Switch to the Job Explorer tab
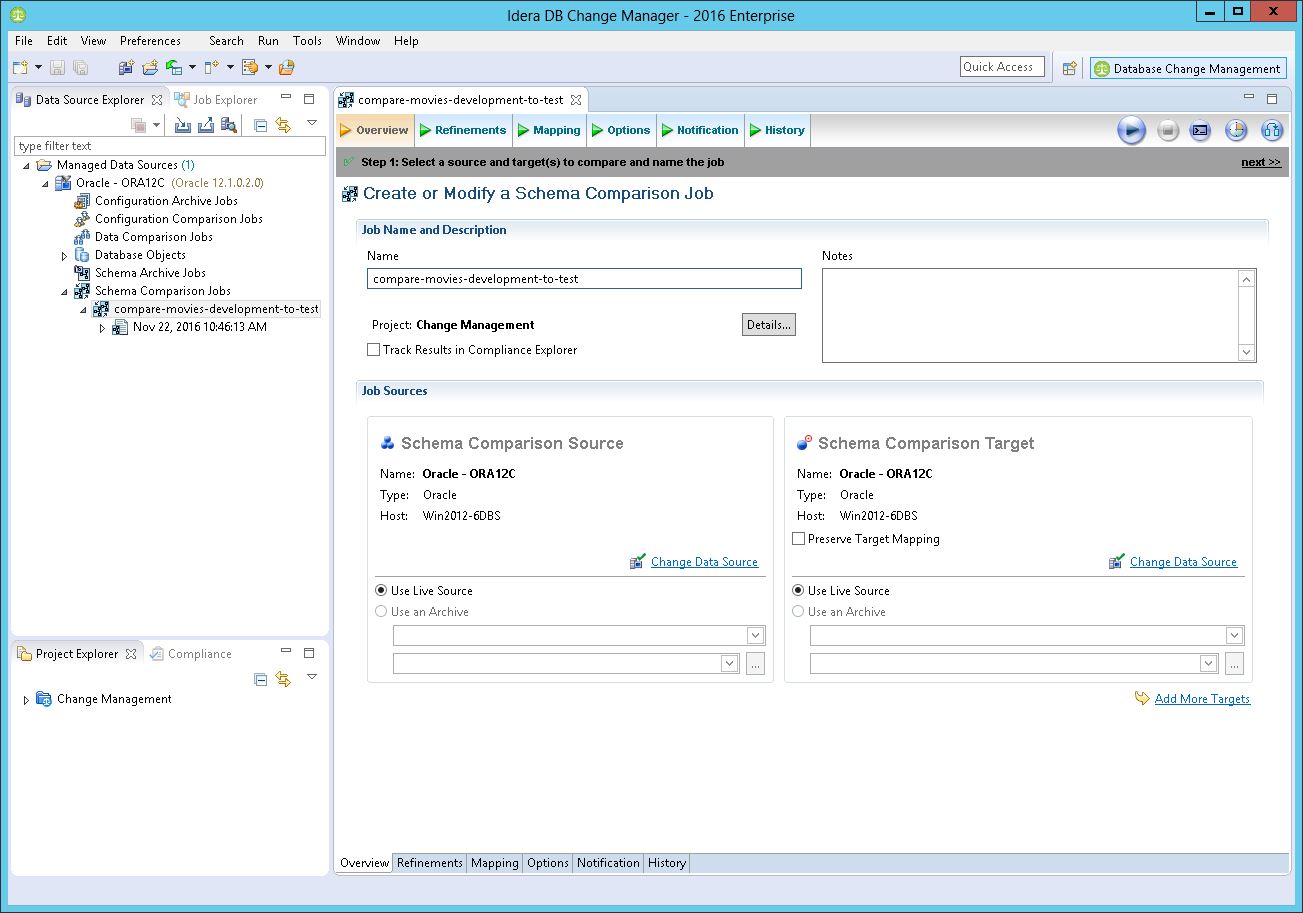 point(216,100)
